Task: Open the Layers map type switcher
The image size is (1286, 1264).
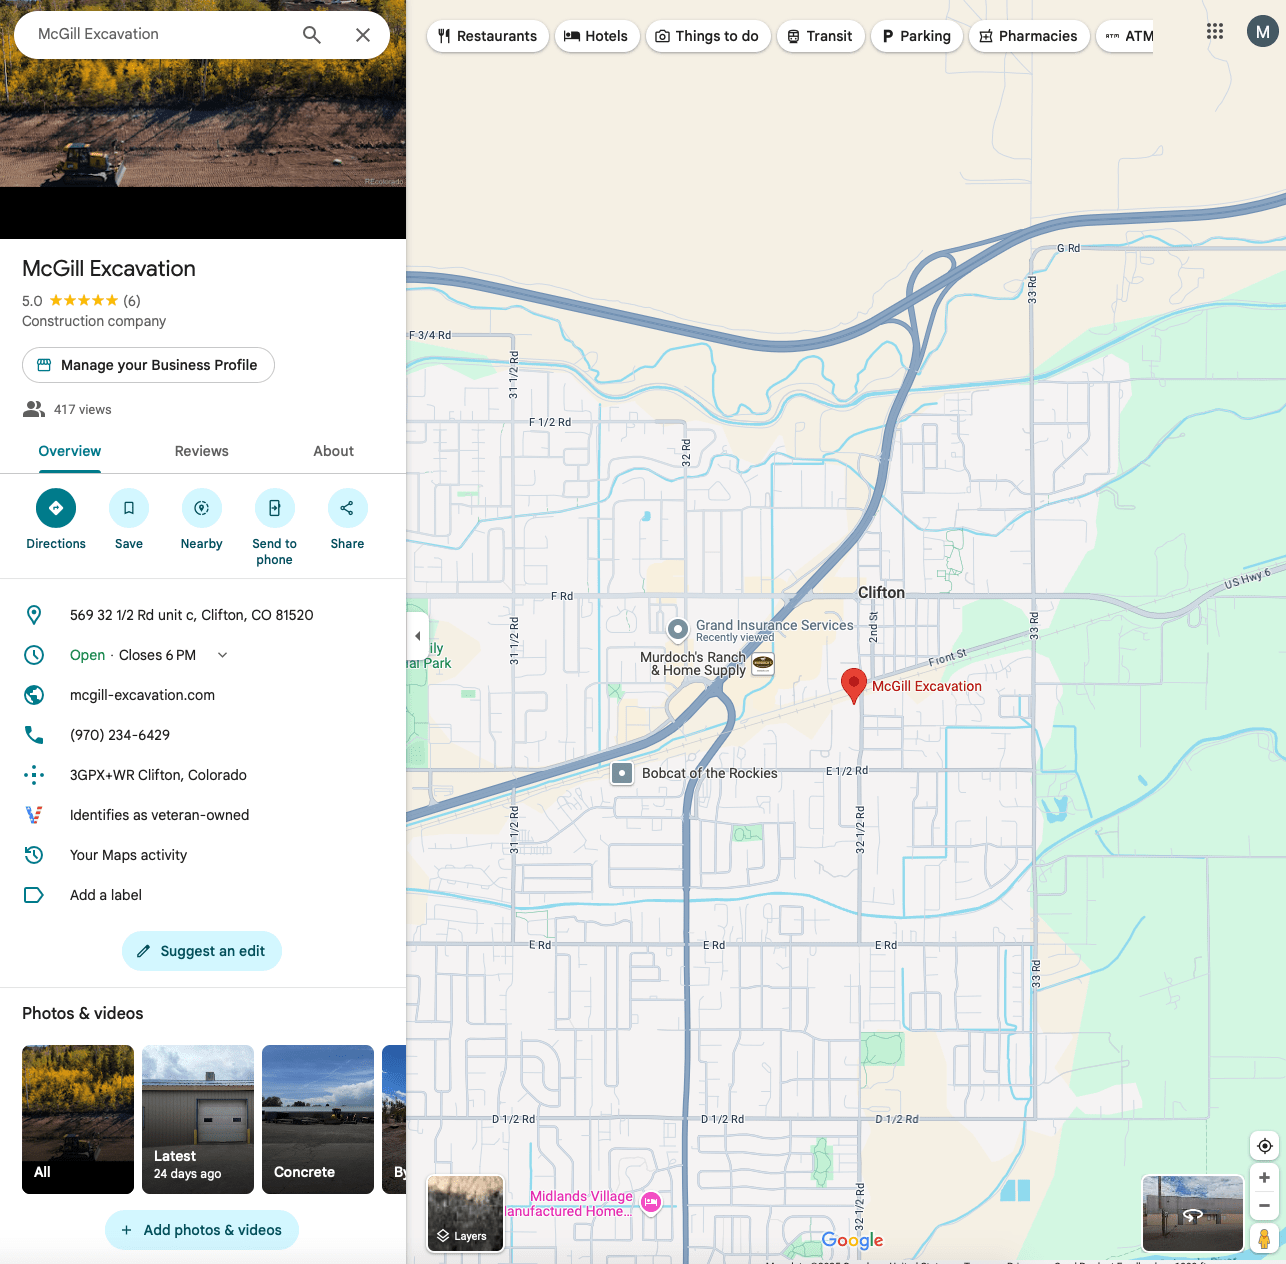Action: (465, 1213)
